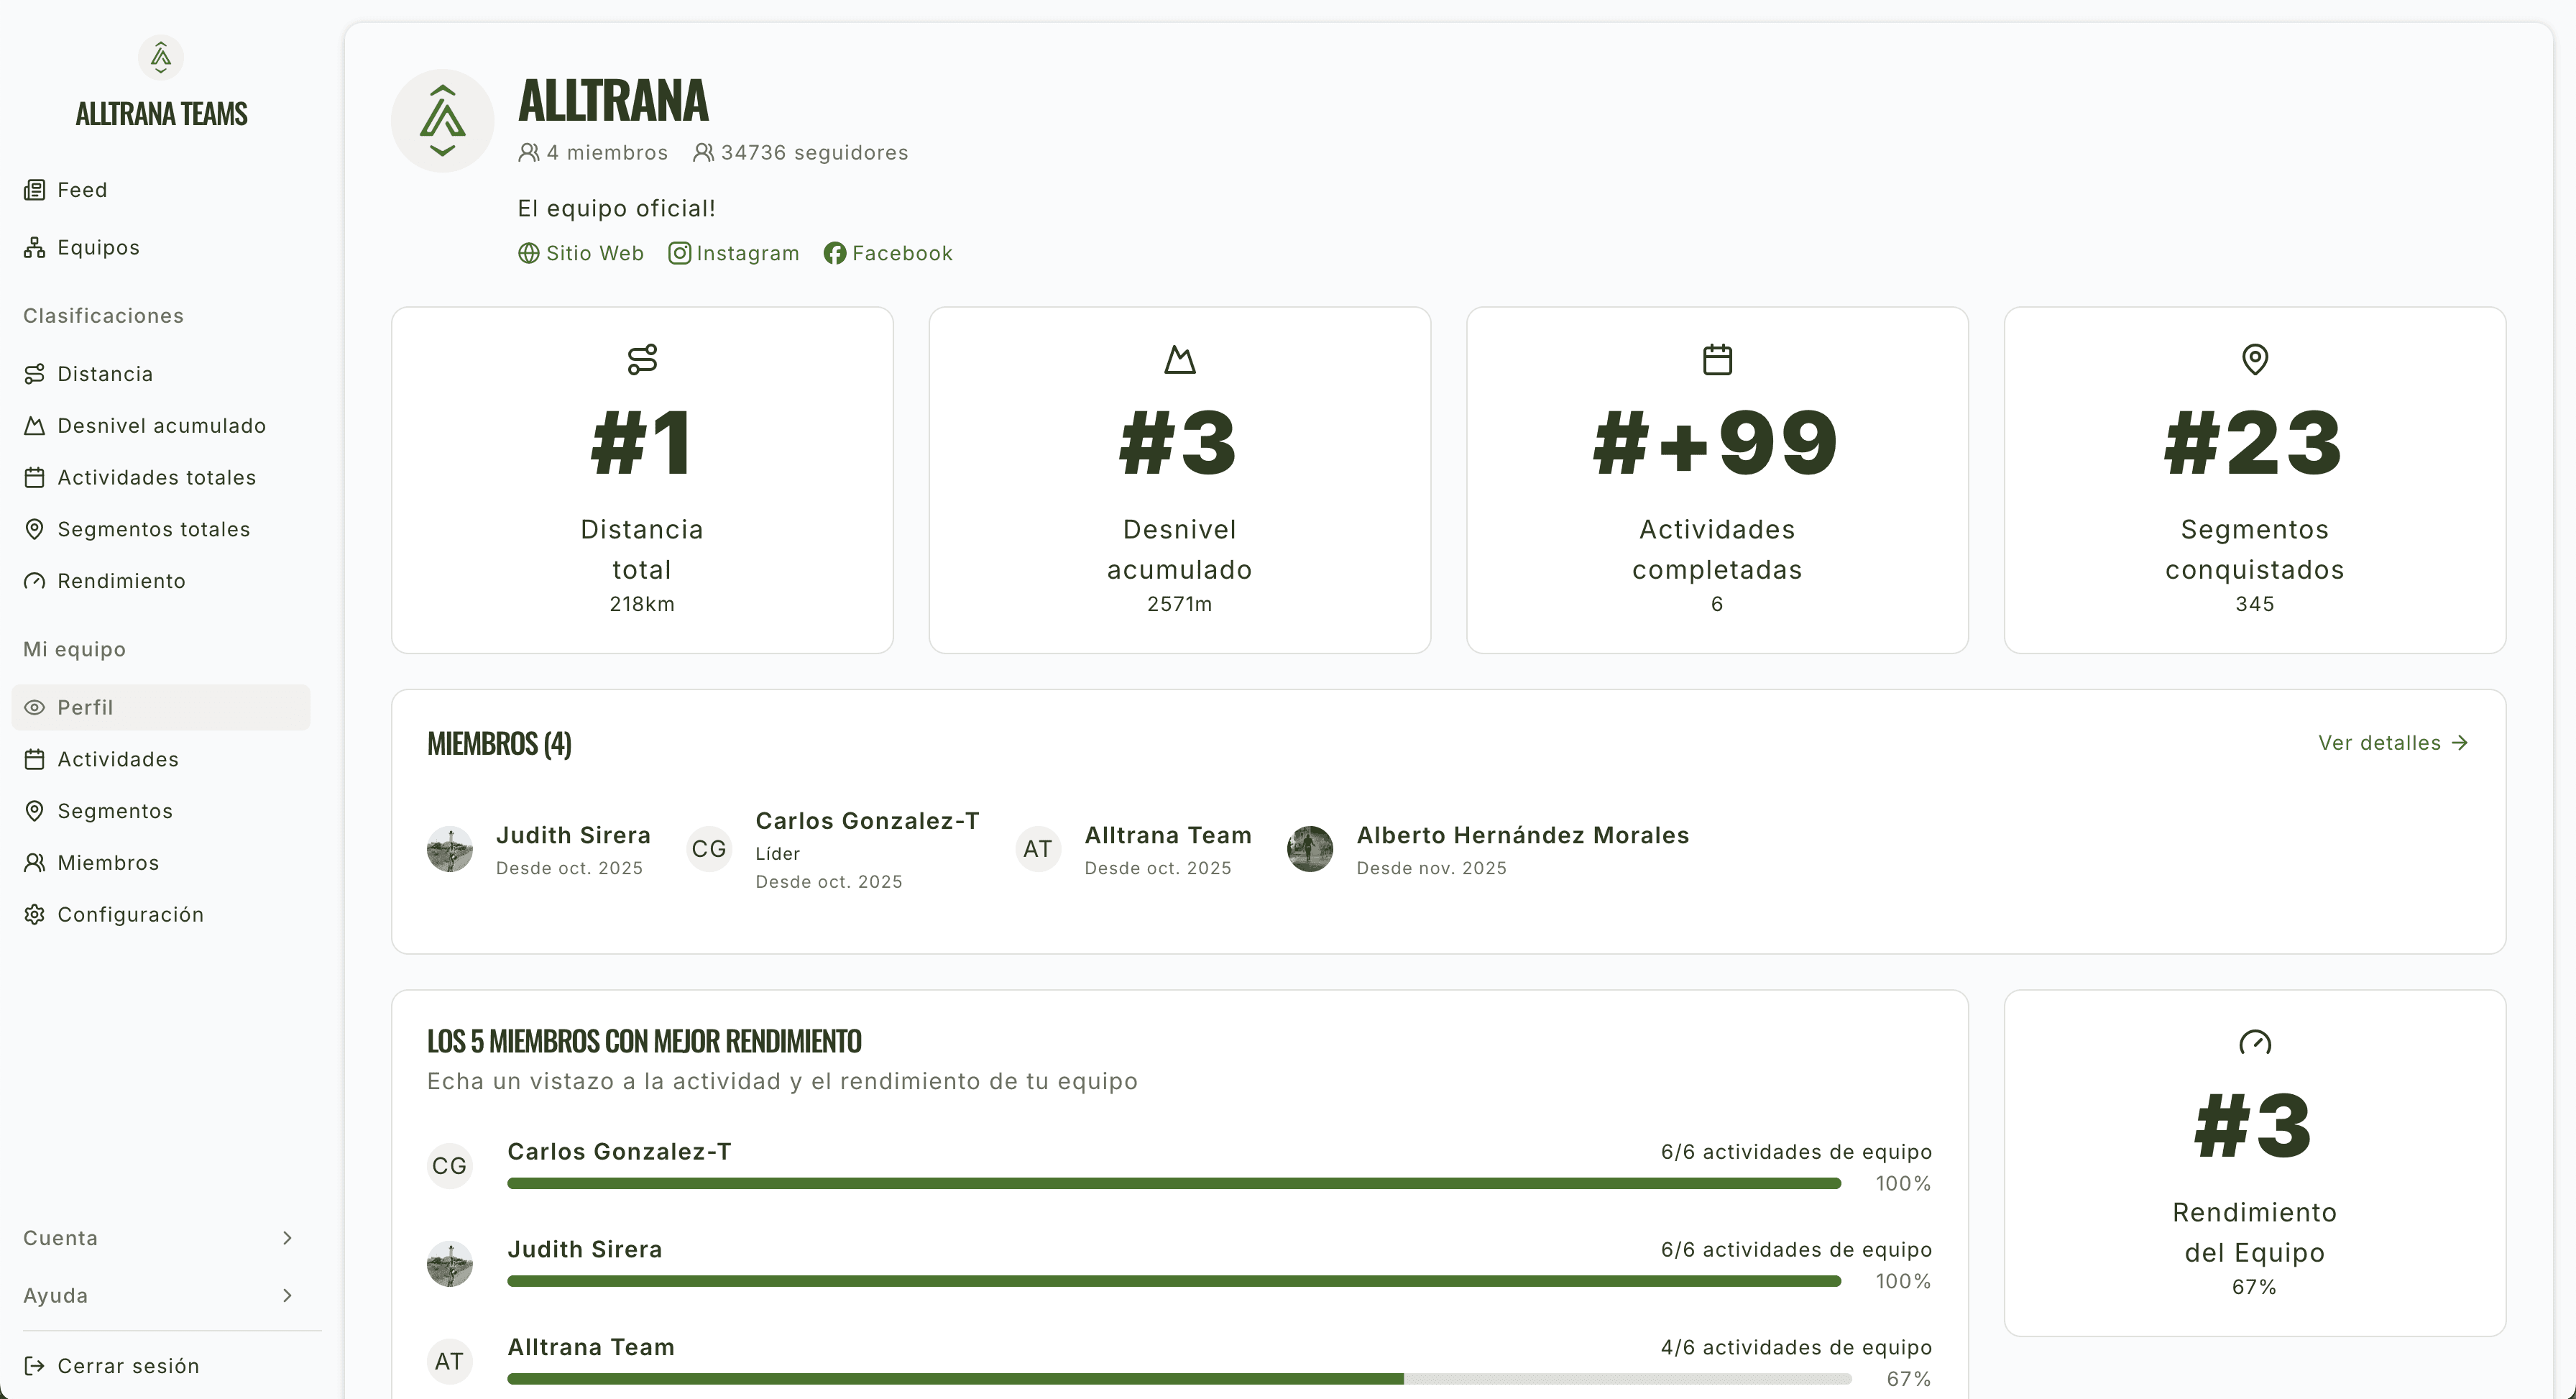Click Cerrar sesión to log out

tap(126, 1366)
